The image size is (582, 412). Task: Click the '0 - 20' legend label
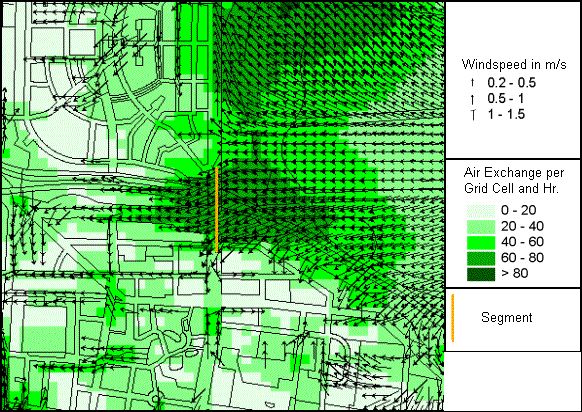[x=519, y=210]
